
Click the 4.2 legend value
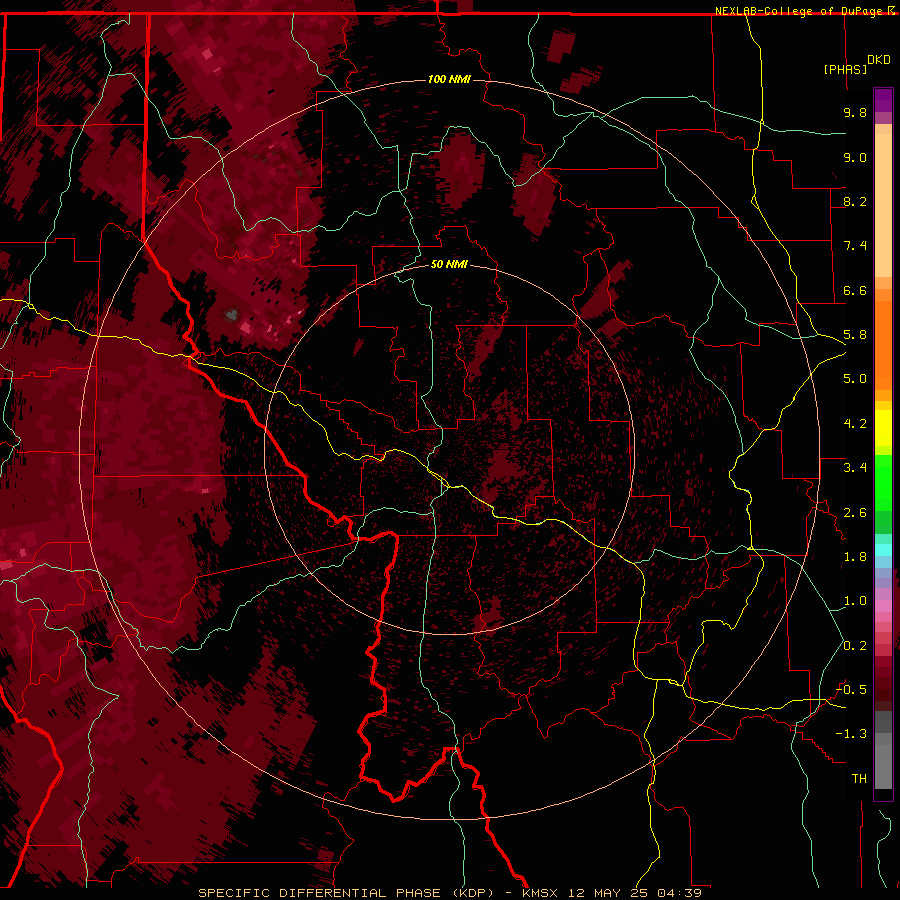[855, 424]
